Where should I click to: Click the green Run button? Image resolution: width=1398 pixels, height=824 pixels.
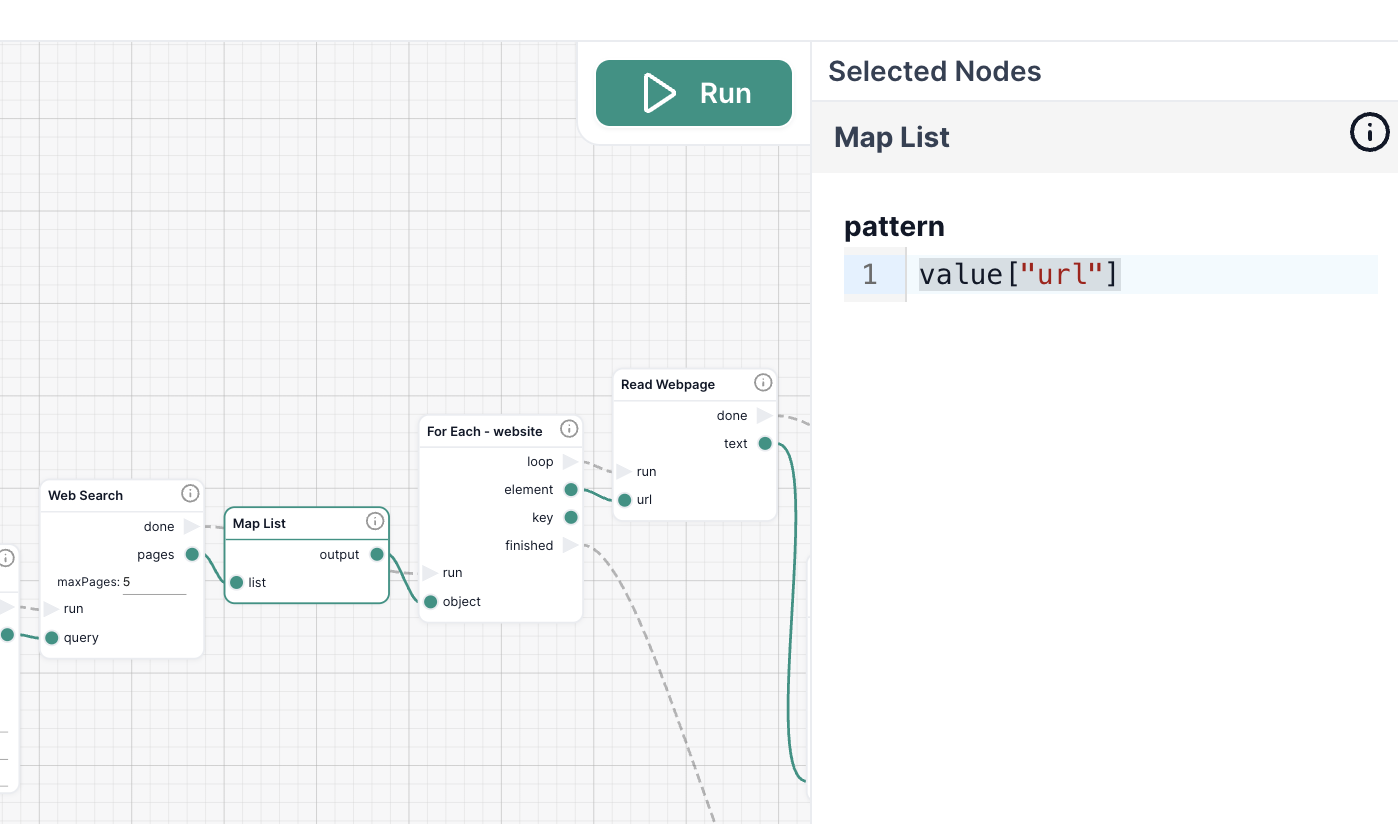click(694, 93)
